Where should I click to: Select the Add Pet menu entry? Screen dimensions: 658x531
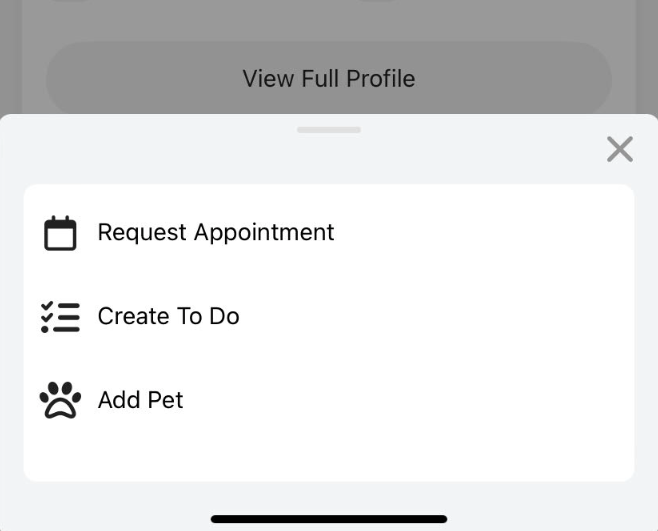pos(329,400)
